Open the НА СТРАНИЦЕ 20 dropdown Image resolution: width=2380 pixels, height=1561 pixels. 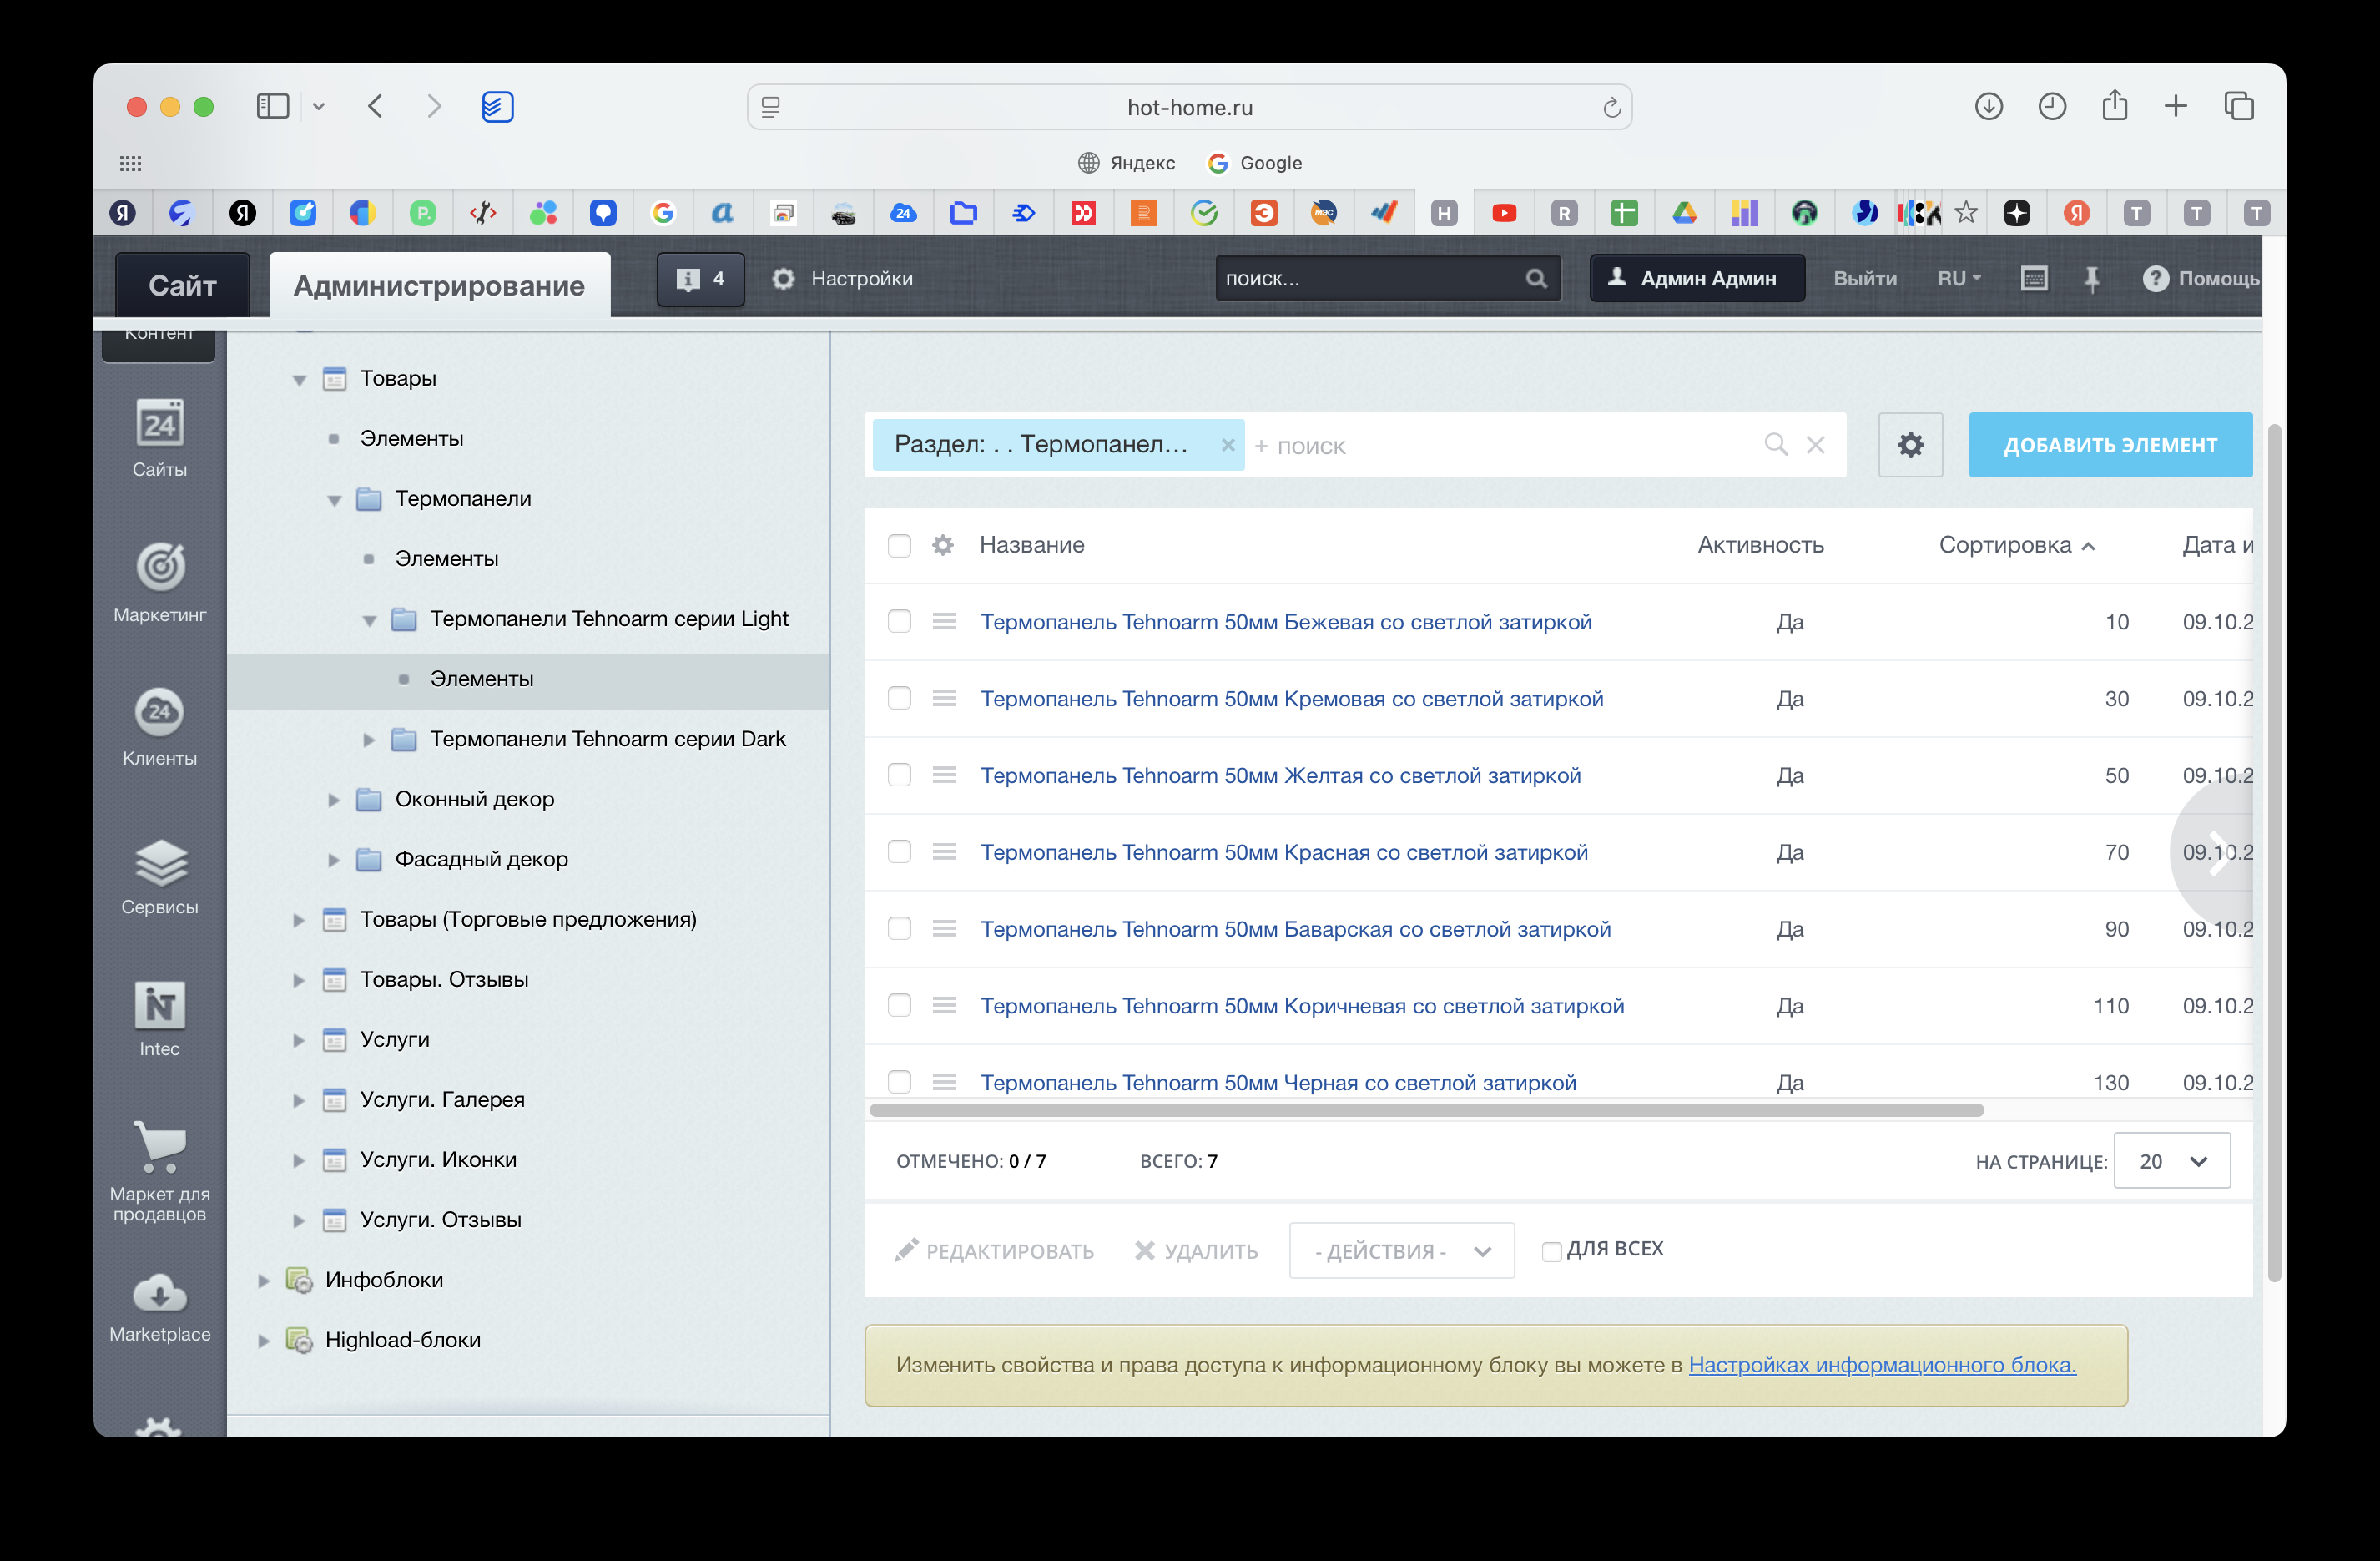click(x=2171, y=1161)
